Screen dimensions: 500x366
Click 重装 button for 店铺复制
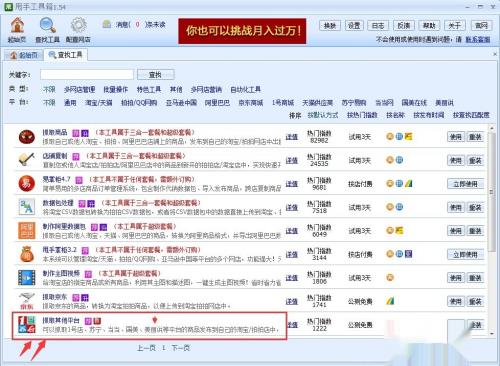click(x=475, y=160)
